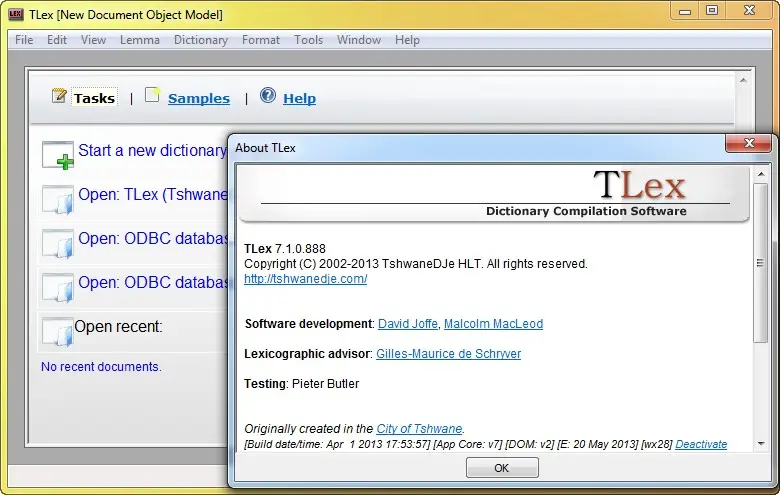The image size is (780, 495).
Task: Switch to the Samples tab link
Action: point(199,99)
